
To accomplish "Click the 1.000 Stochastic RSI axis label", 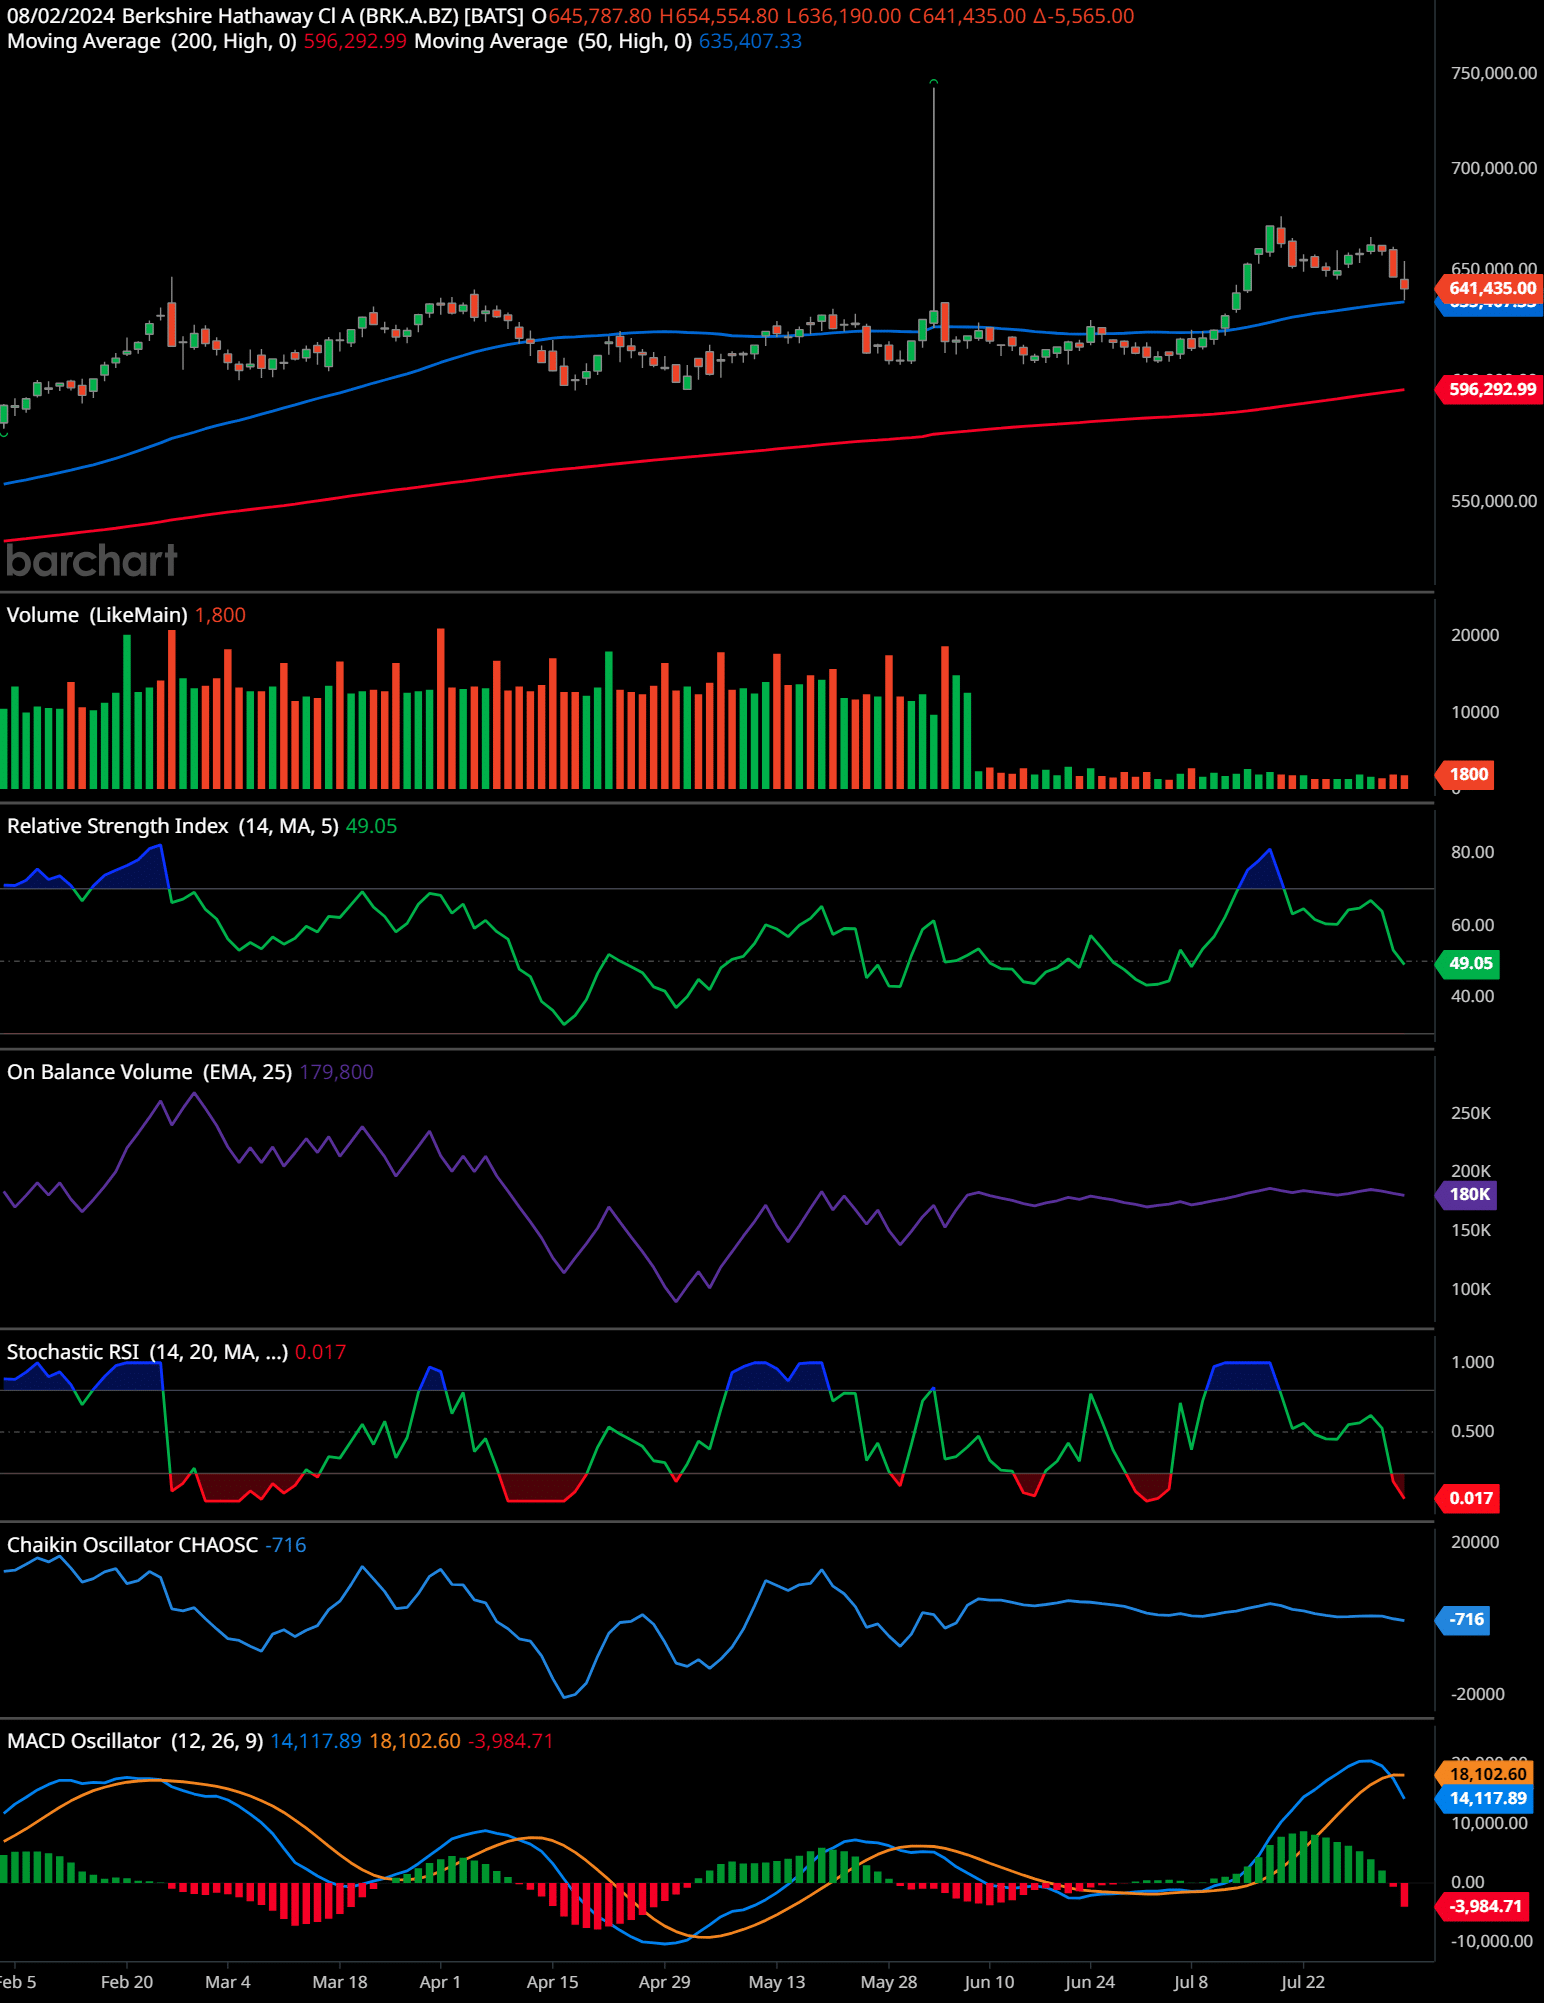I will [1472, 1362].
